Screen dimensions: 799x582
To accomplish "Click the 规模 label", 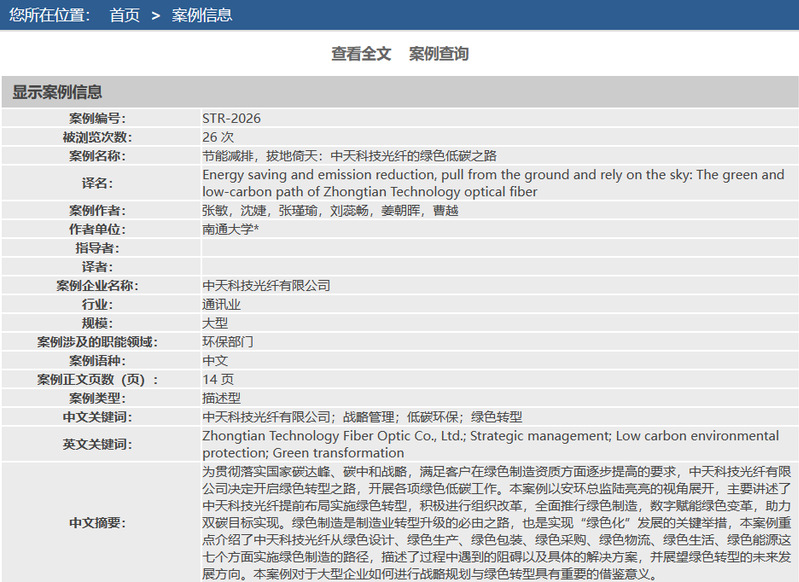I will tap(97, 323).
